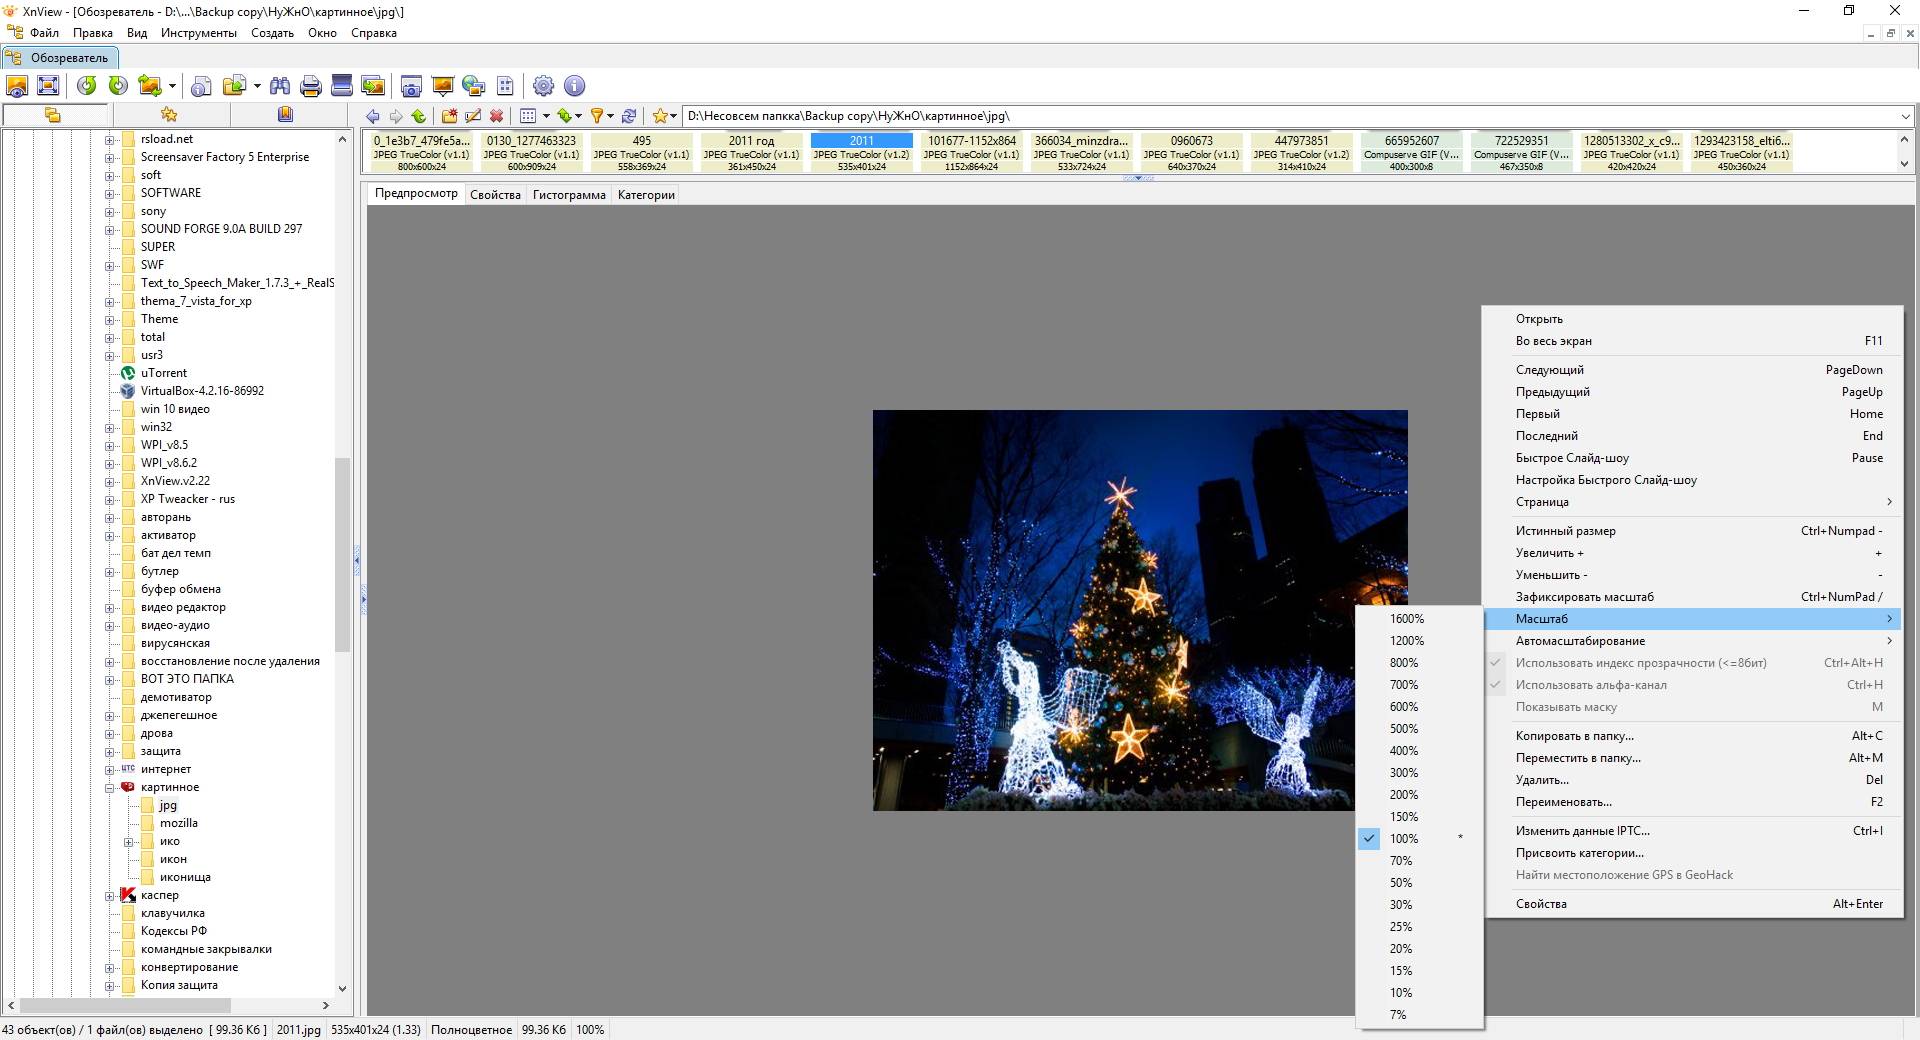The image size is (1920, 1040).
Task: Click the web page creation globe icon
Action: 473,86
